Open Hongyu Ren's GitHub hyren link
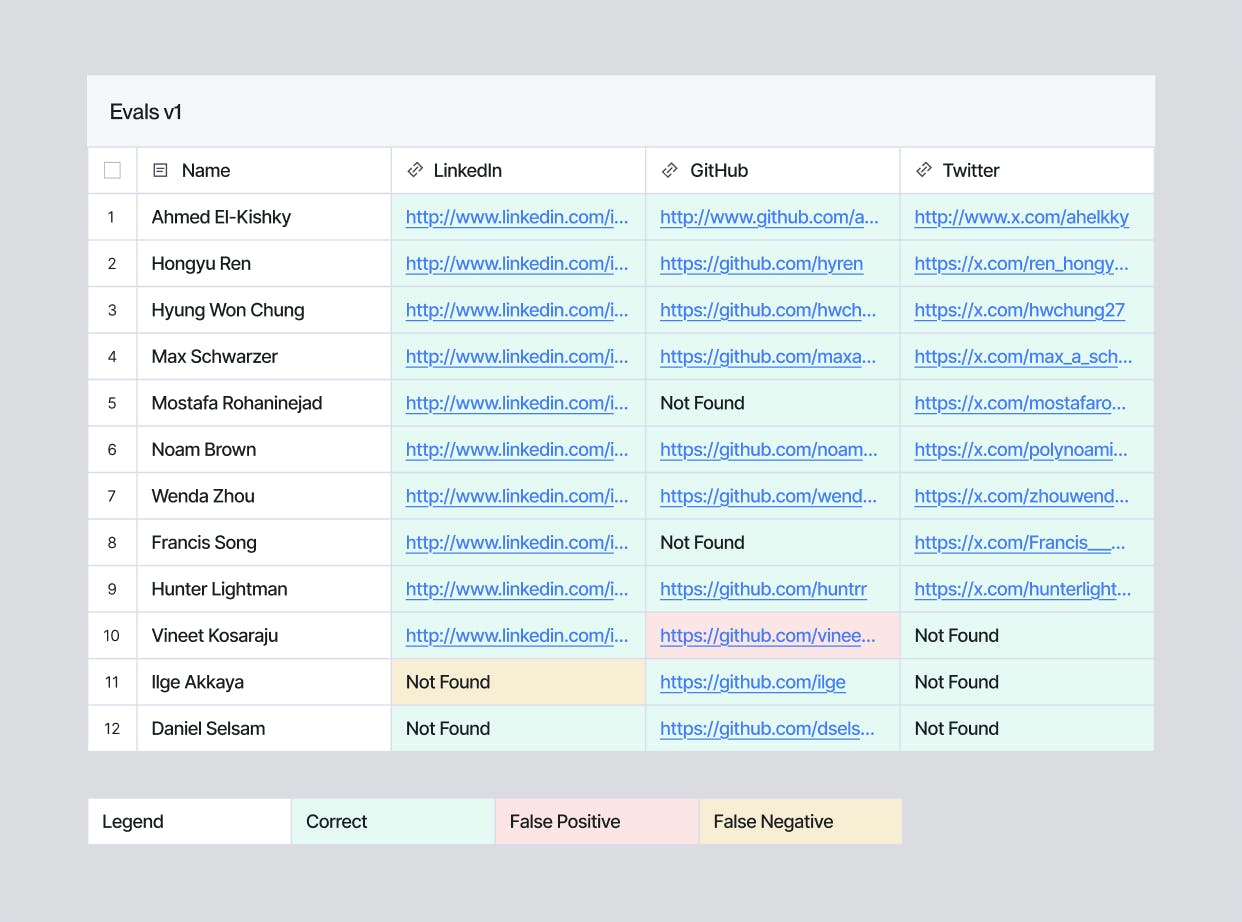 pos(761,264)
